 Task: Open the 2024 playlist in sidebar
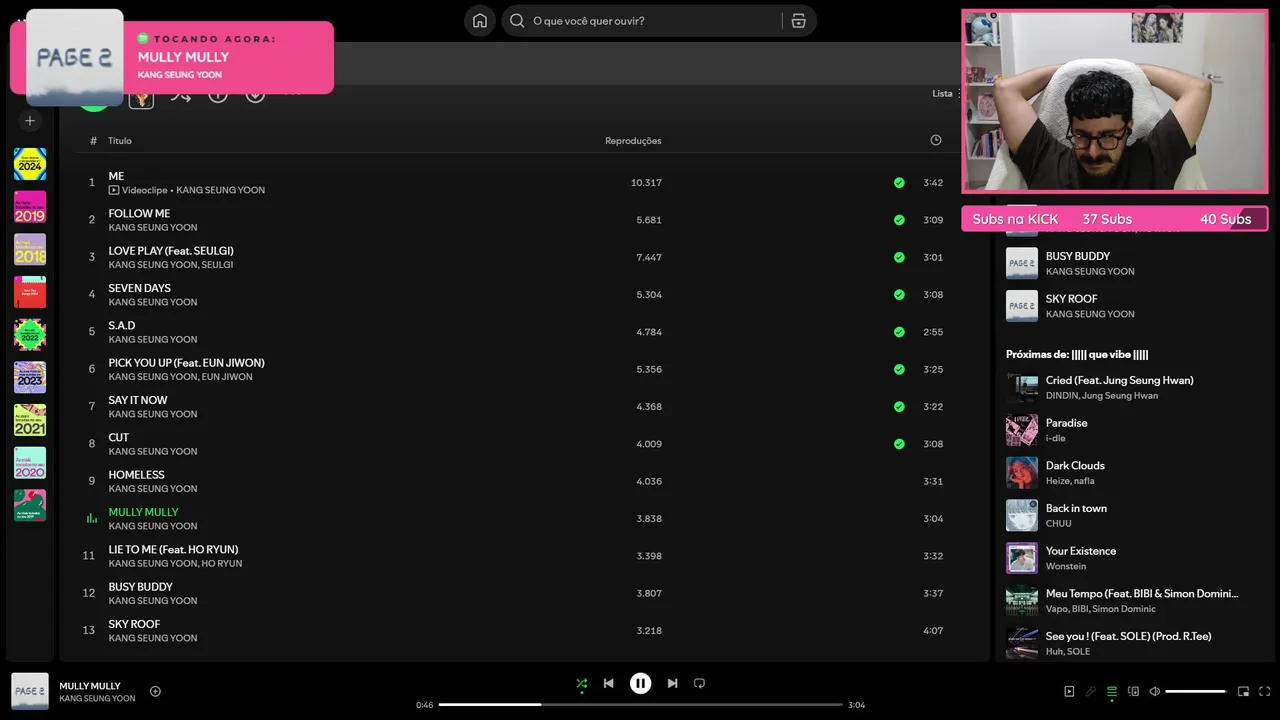tap(30, 164)
